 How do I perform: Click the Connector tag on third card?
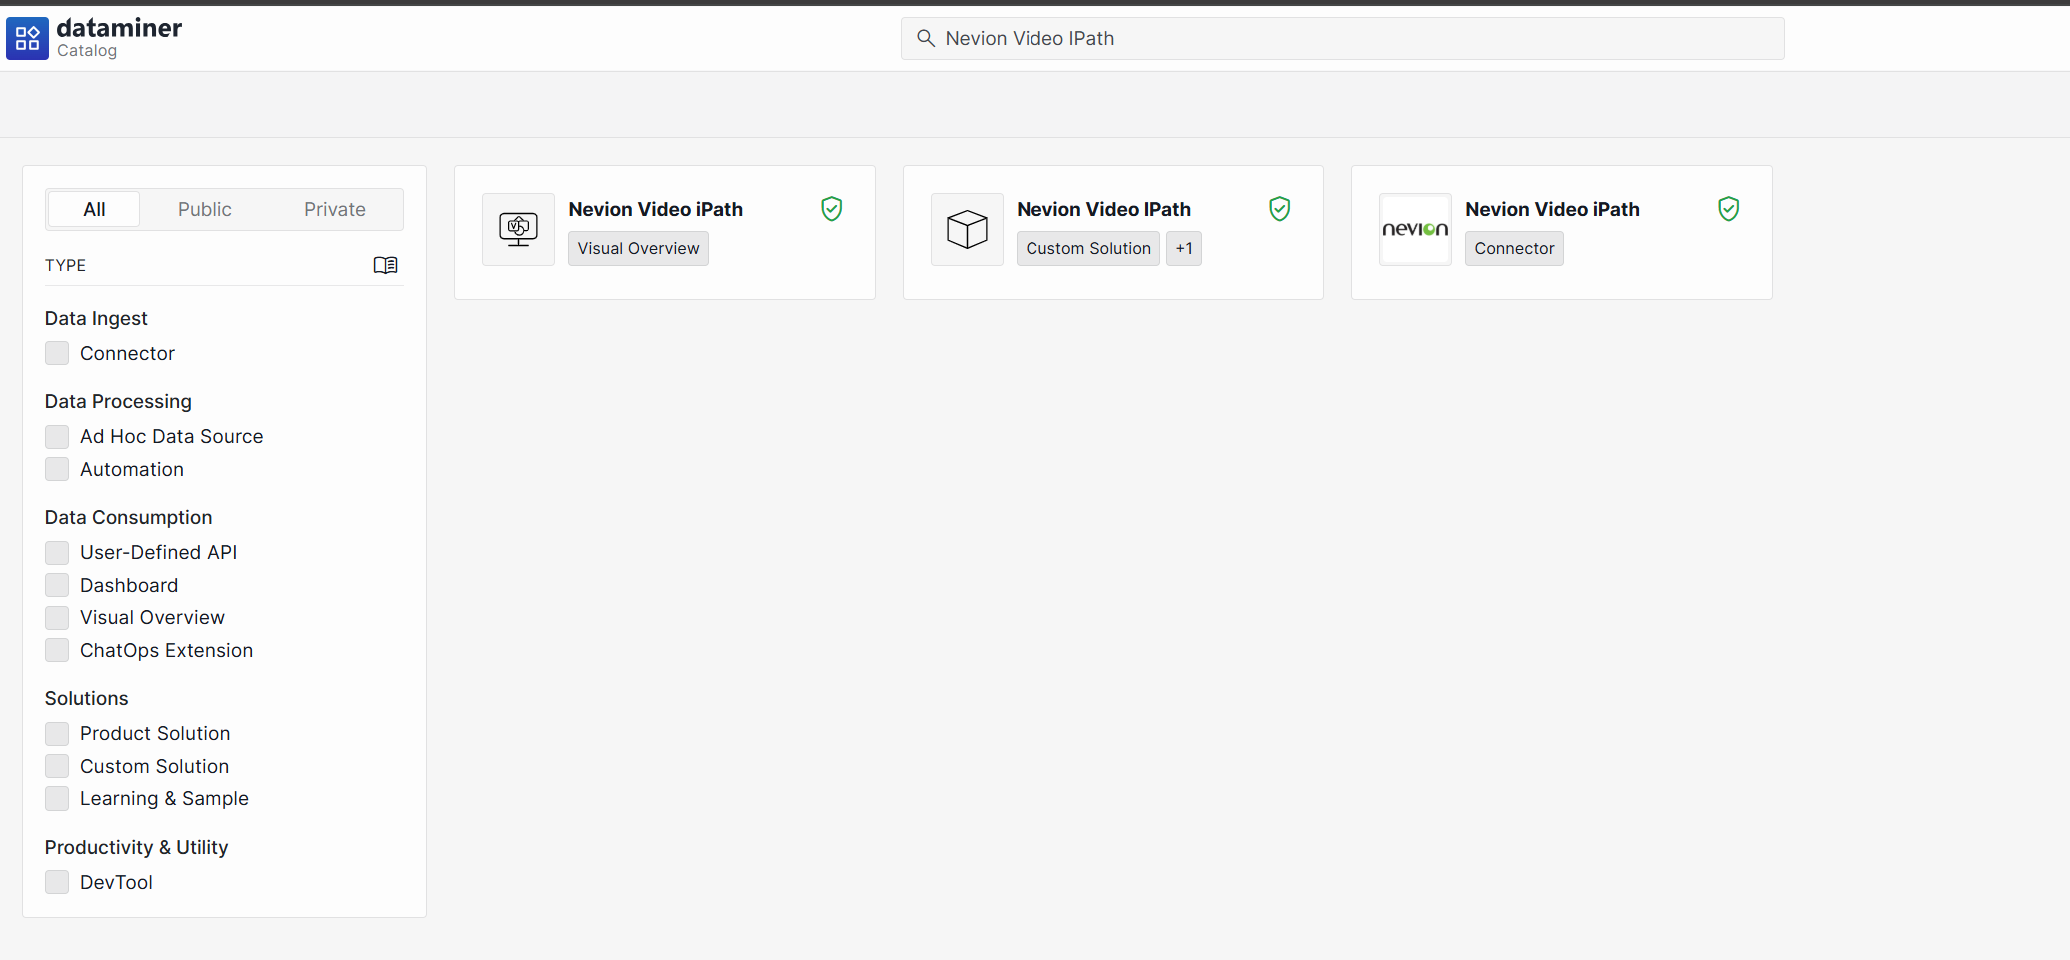(1514, 248)
